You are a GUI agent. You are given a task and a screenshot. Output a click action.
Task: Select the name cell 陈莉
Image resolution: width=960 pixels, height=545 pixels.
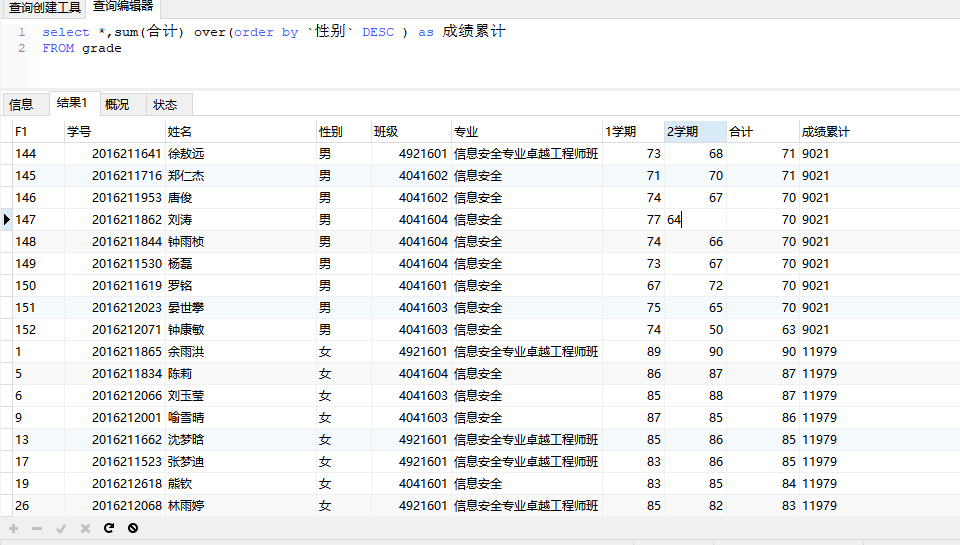241,374
